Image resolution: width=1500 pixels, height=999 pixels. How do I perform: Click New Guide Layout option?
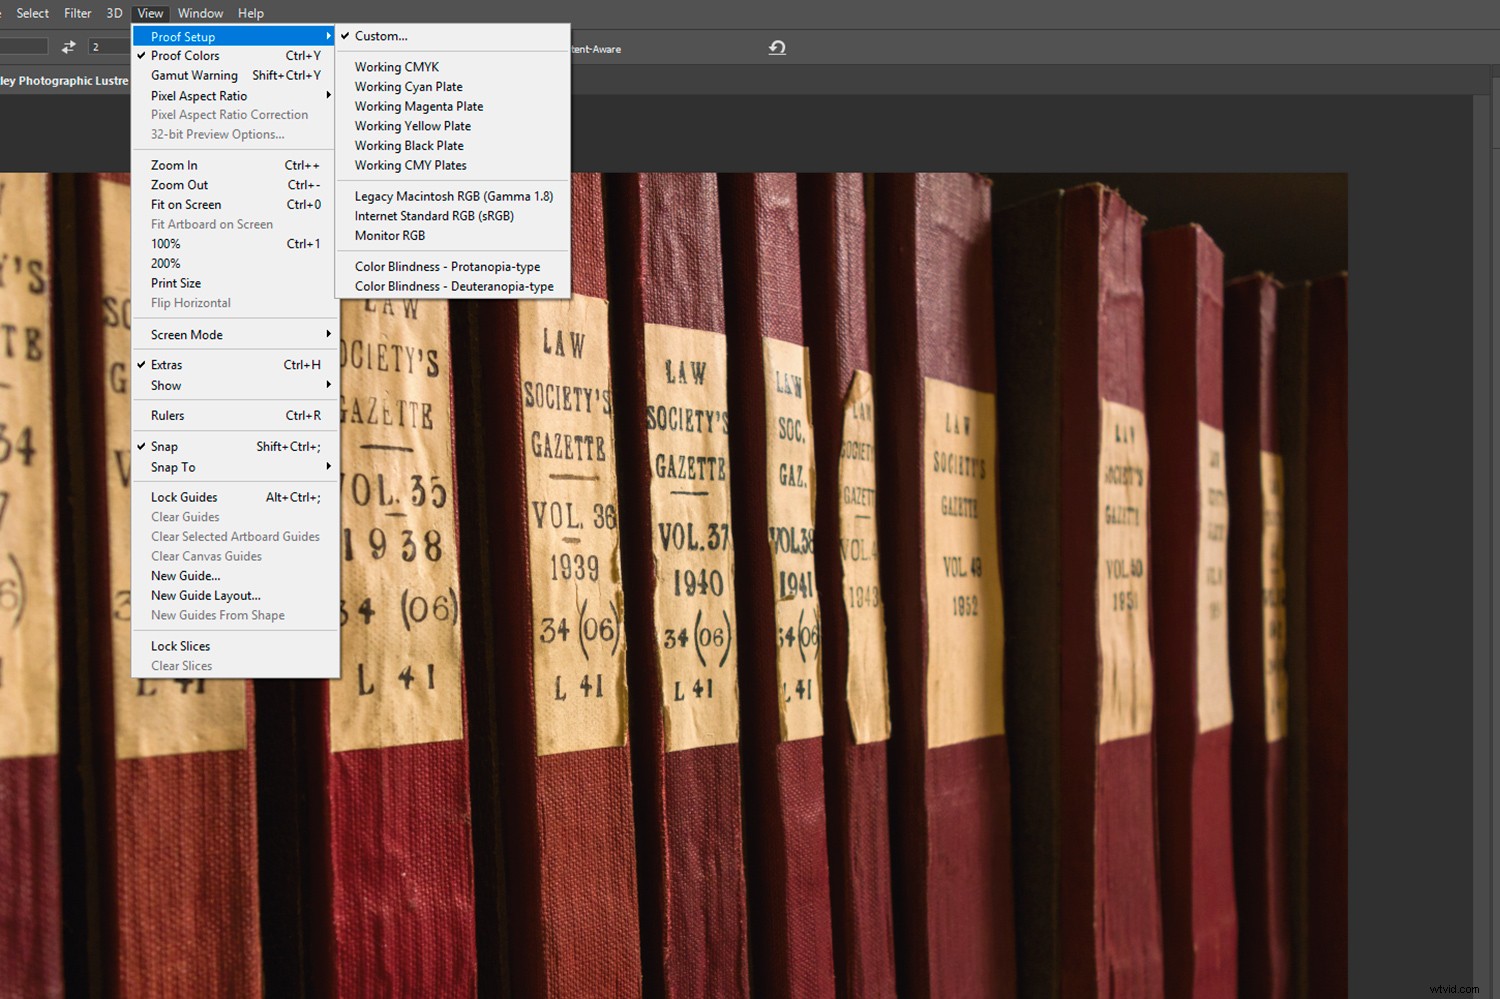point(205,596)
